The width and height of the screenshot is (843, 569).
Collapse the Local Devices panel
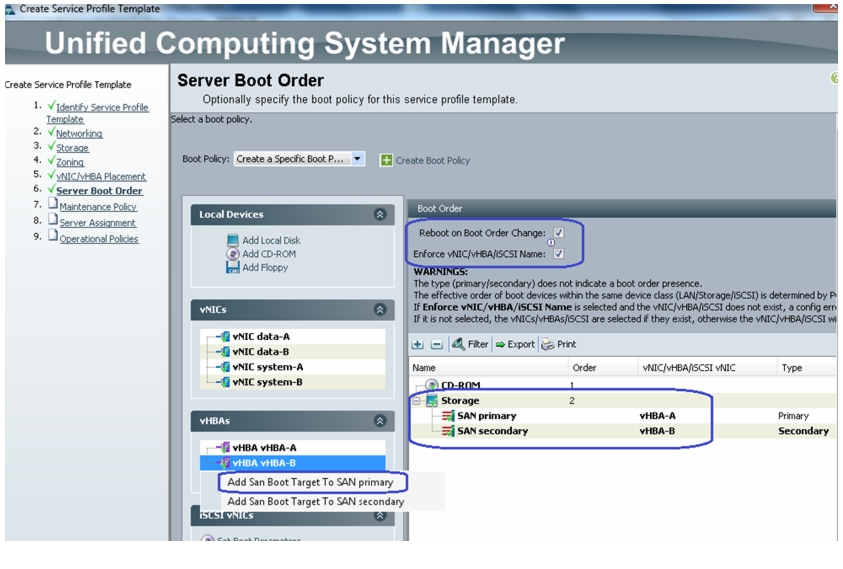pos(380,214)
